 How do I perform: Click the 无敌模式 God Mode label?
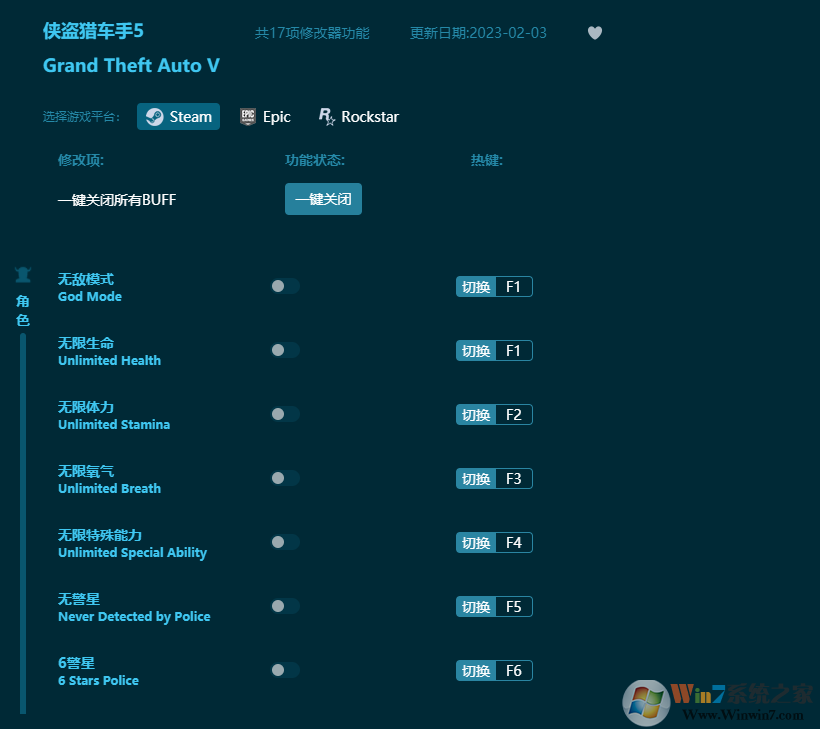tap(89, 288)
